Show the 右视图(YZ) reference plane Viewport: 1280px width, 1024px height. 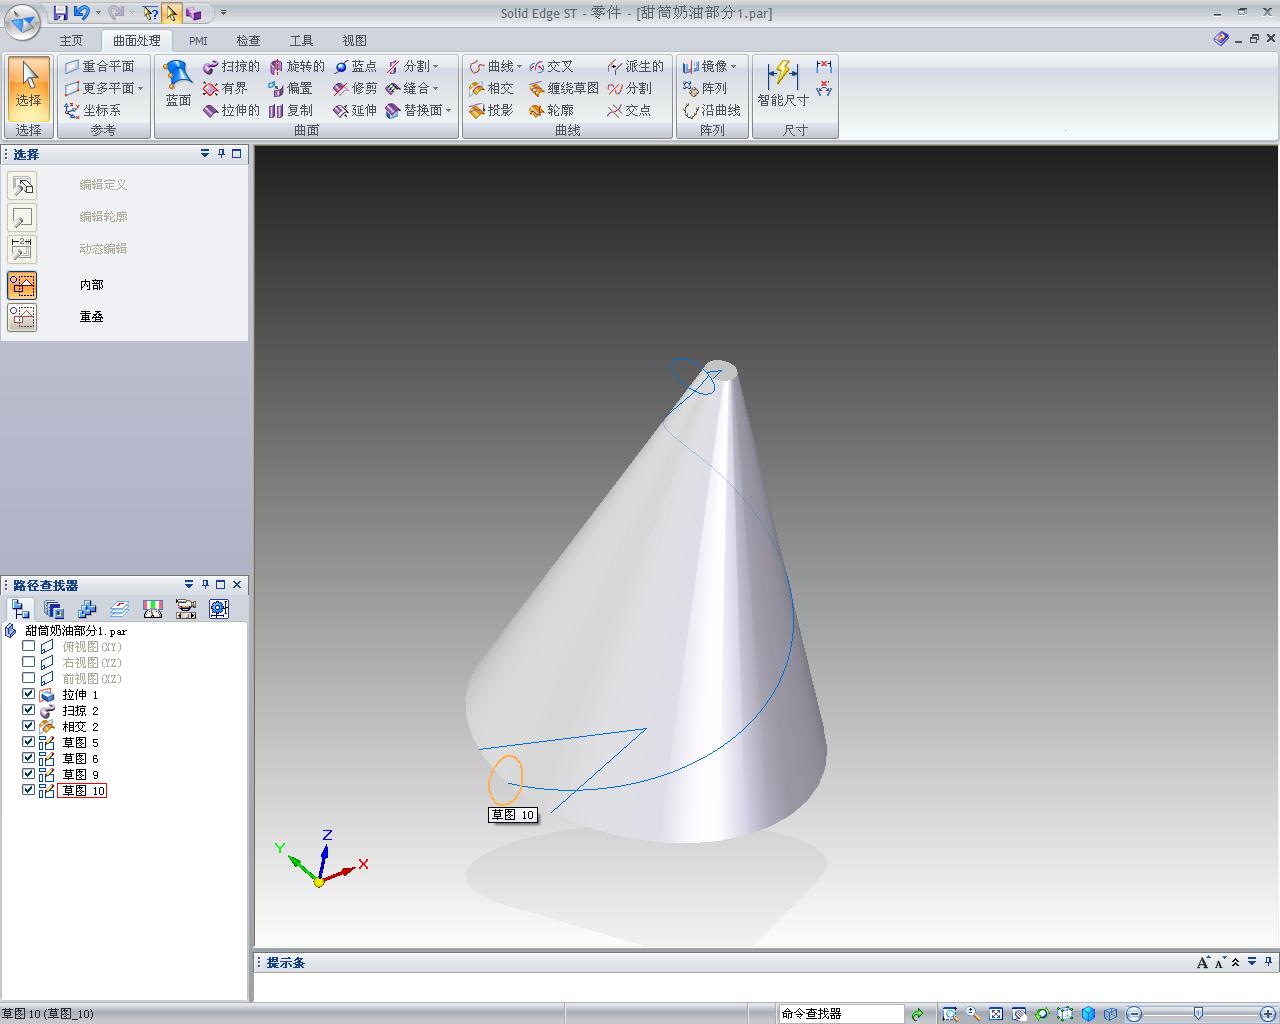pos(28,662)
